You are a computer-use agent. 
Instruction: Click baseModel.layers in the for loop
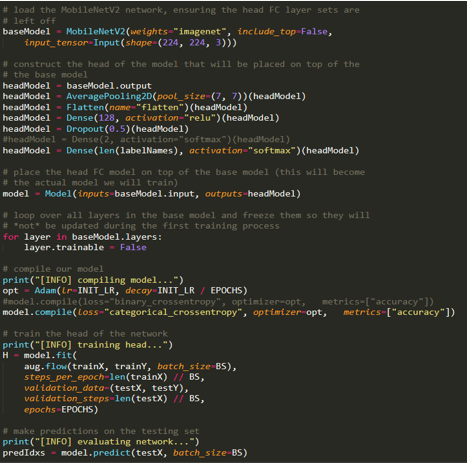pyautogui.click(x=114, y=237)
